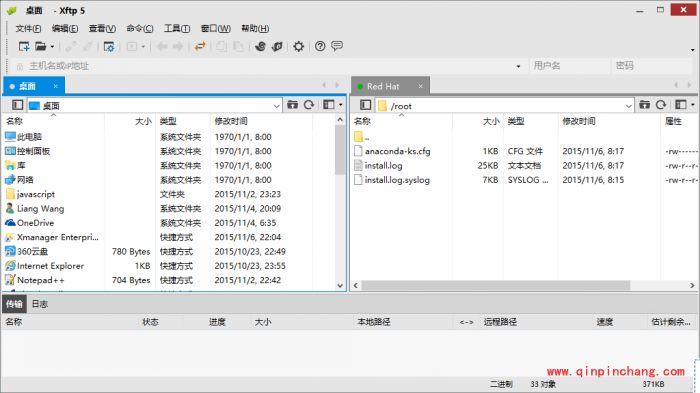Go to parent folder in remote pane

[x=644, y=105]
